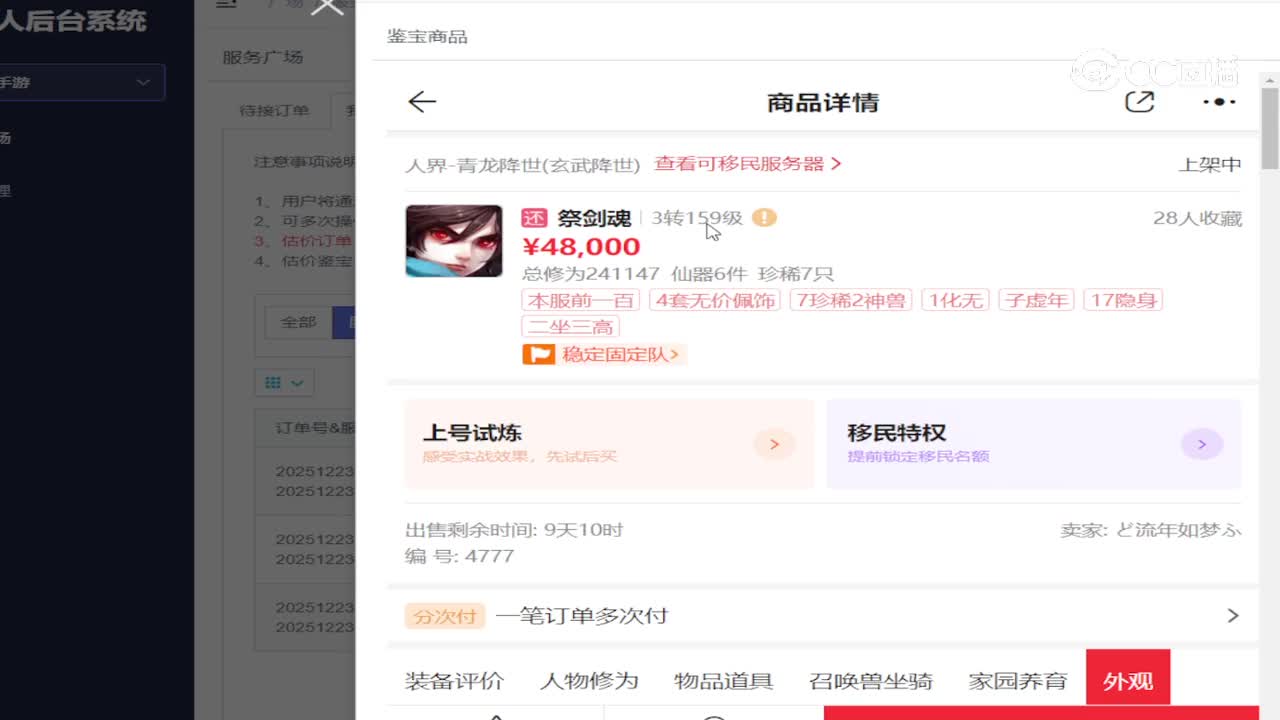This screenshot has width=1280, height=720.
Task: Click the orange 稳定固定队 flag icon
Action: click(x=538, y=354)
